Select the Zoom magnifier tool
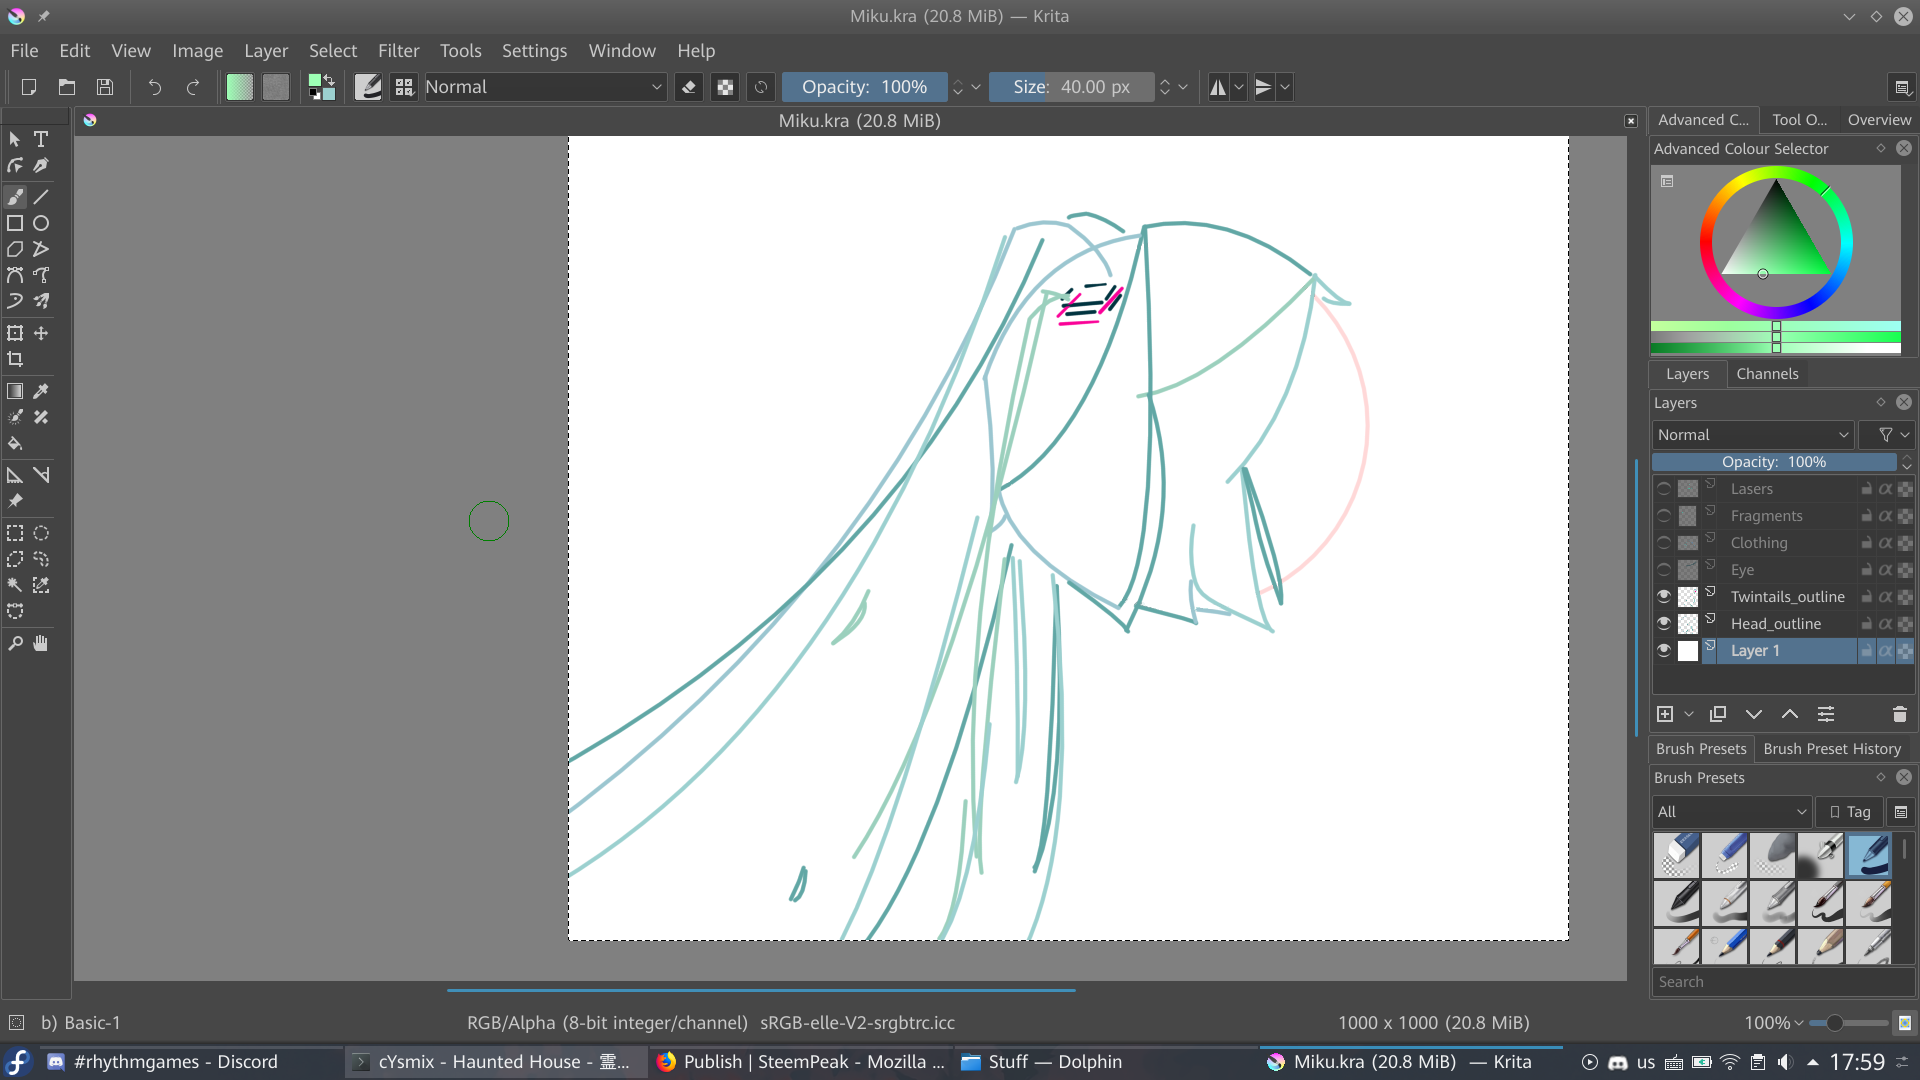This screenshot has height=1080, width=1920. [x=15, y=643]
